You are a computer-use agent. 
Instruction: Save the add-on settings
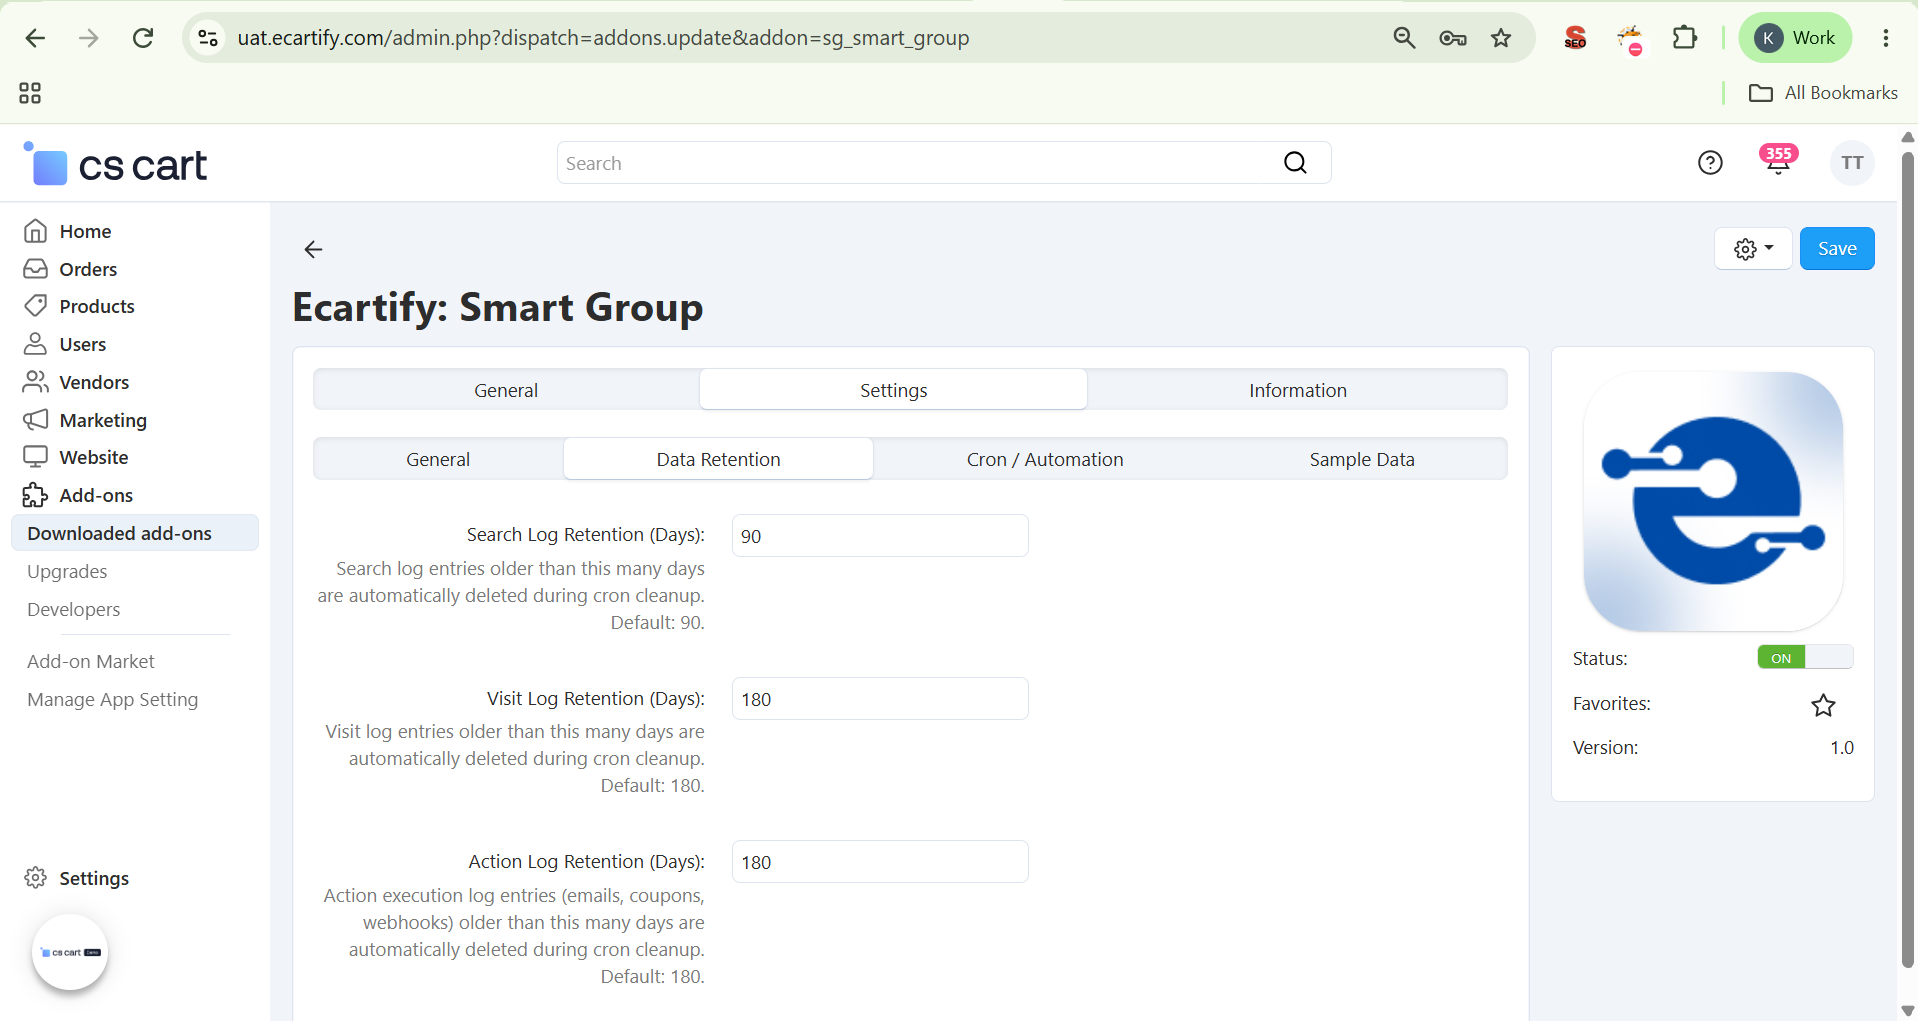[1837, 249]
